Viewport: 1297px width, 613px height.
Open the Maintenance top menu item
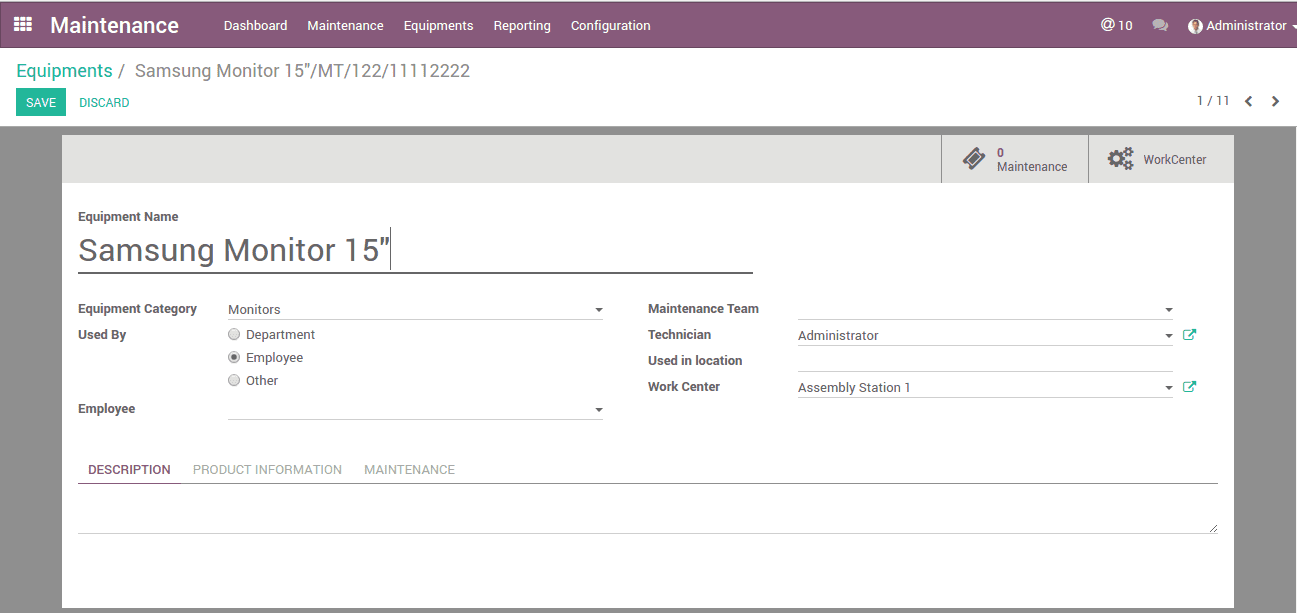click(345, 26)
